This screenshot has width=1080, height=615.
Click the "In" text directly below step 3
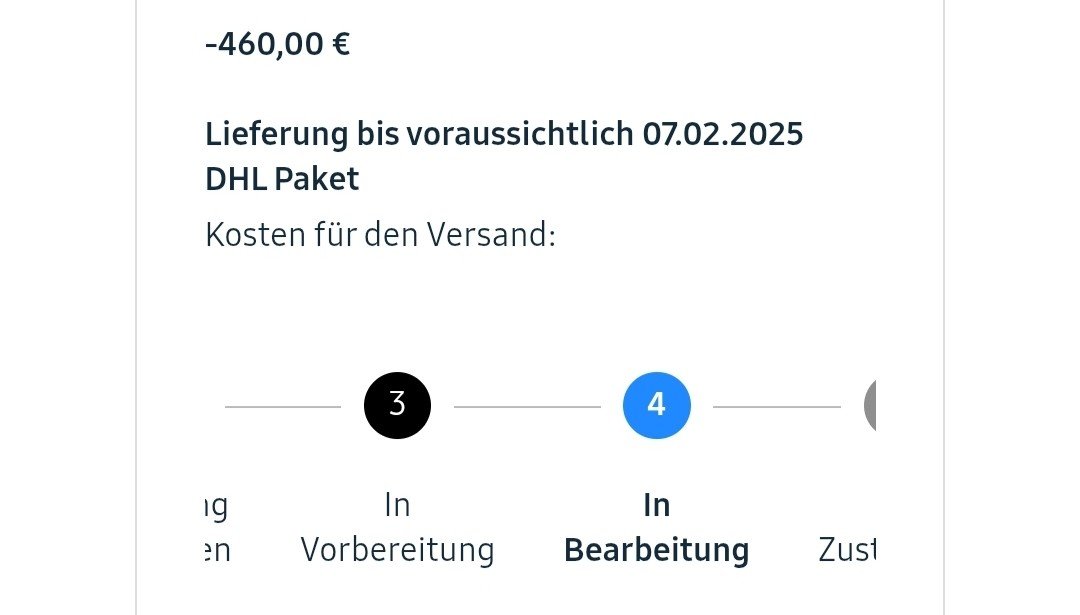397,505
